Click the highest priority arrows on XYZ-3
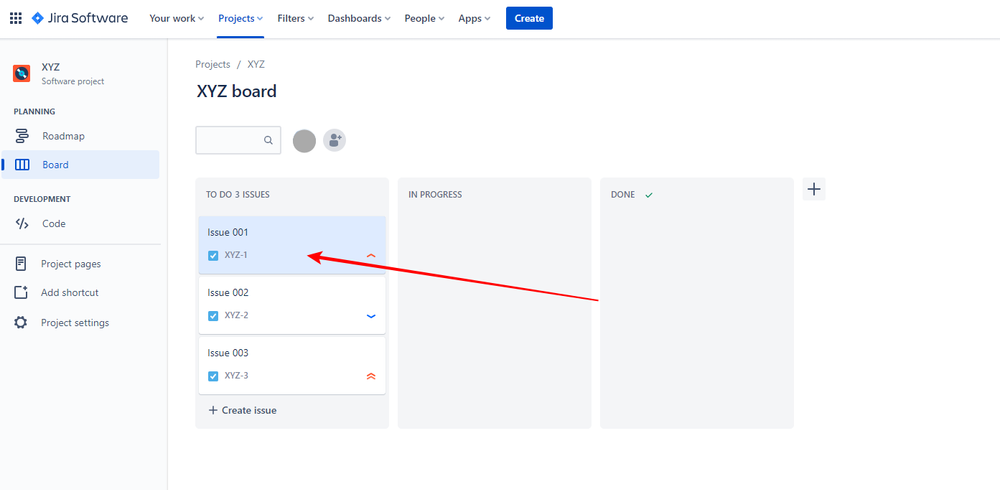The image size is (1000, 490). (x=371, y=376)
